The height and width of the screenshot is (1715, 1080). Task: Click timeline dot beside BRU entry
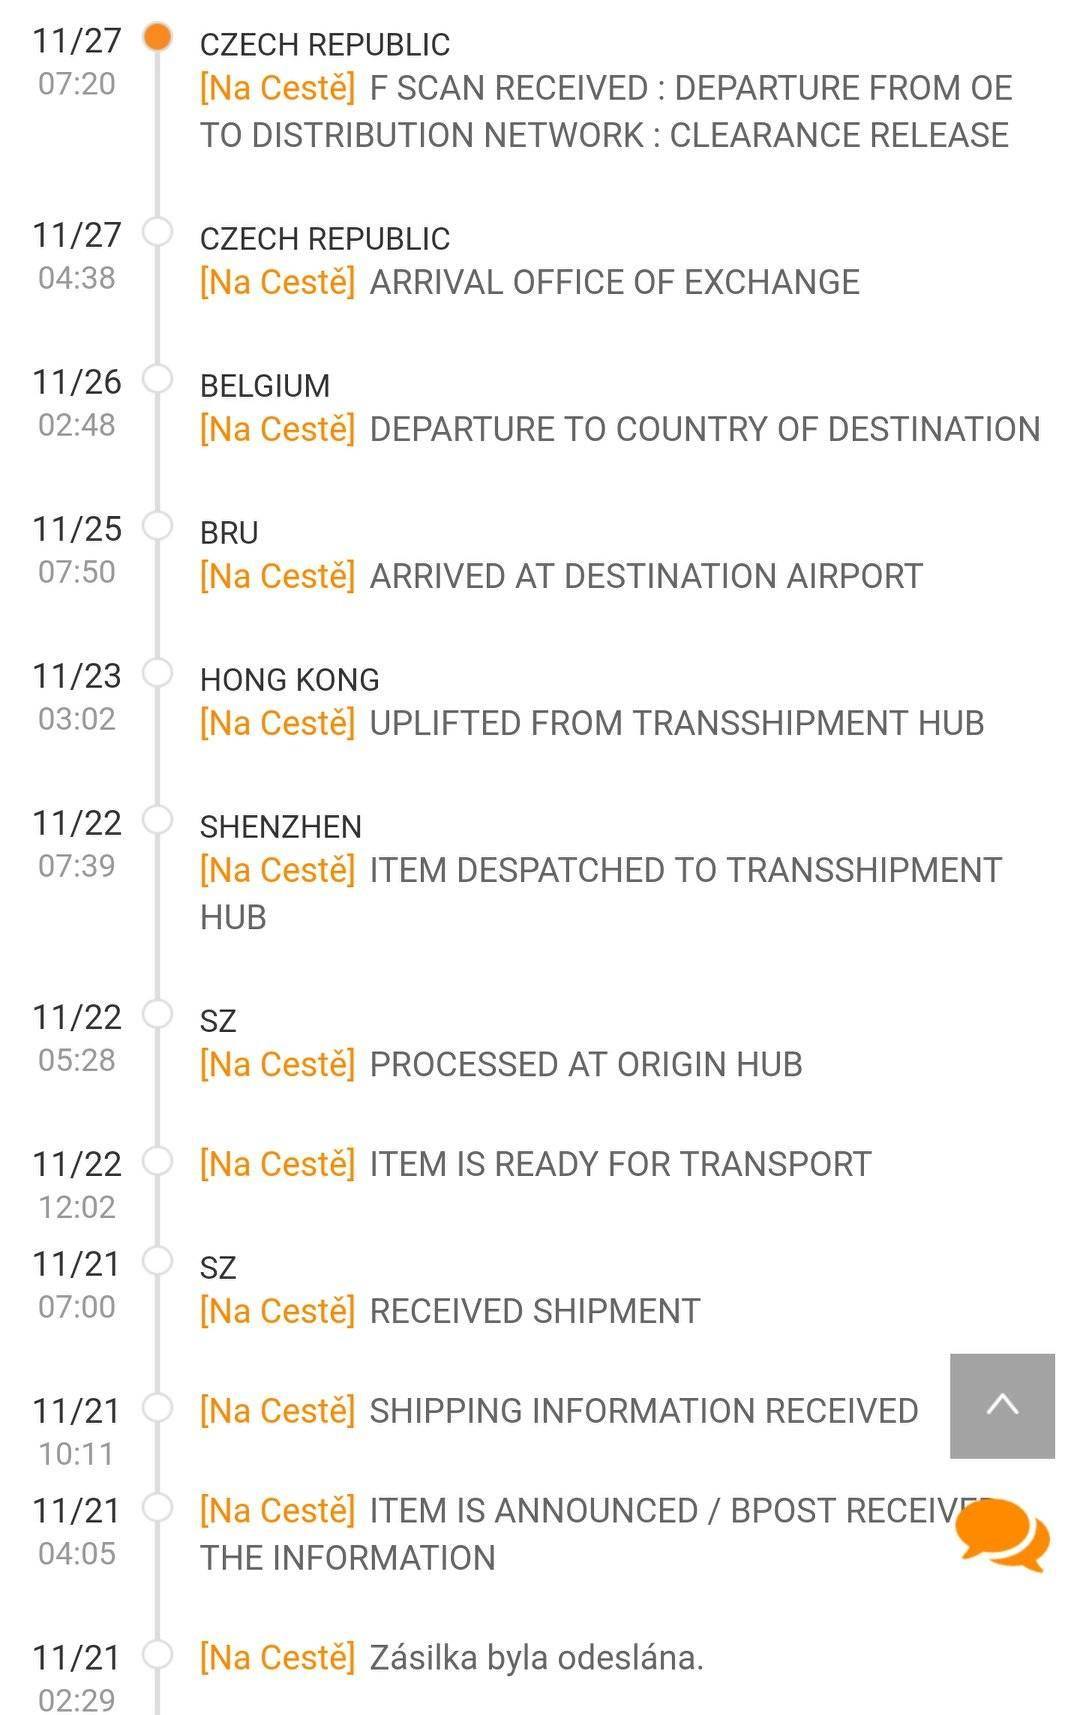(157, 526)
